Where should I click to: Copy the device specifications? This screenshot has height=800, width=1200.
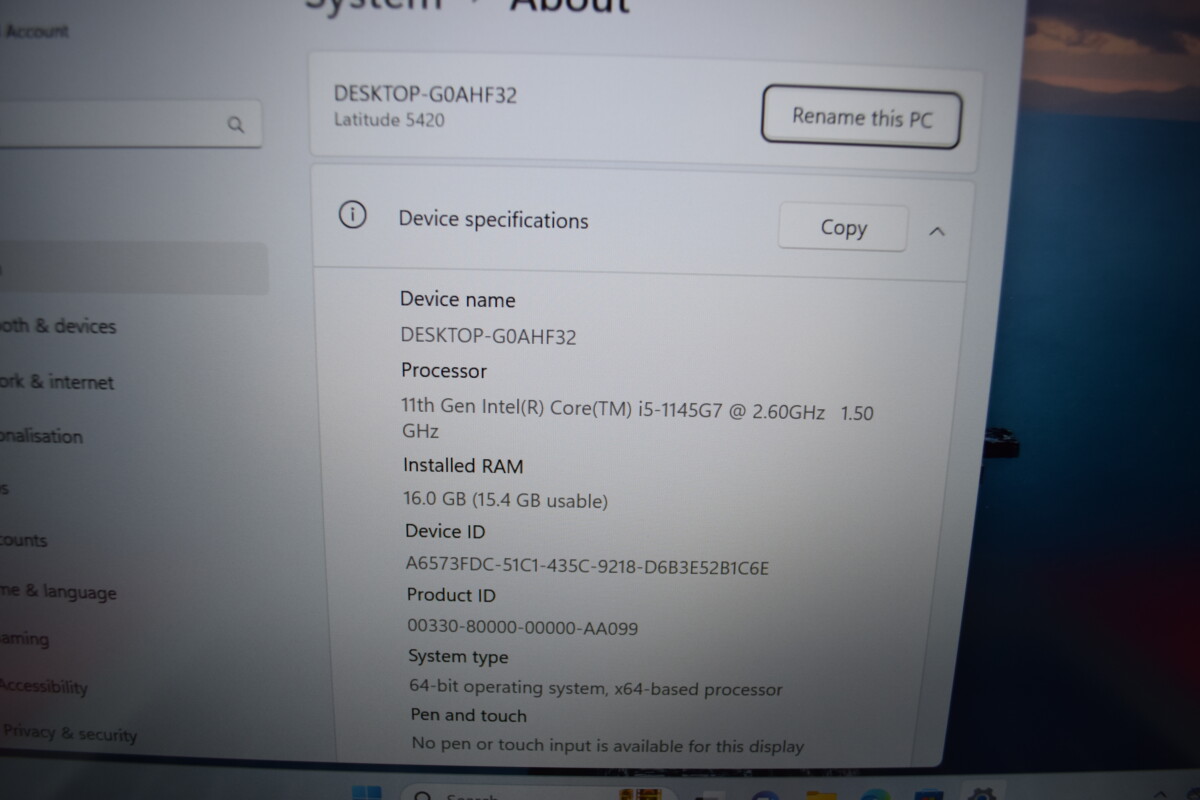tap(843, 228)
